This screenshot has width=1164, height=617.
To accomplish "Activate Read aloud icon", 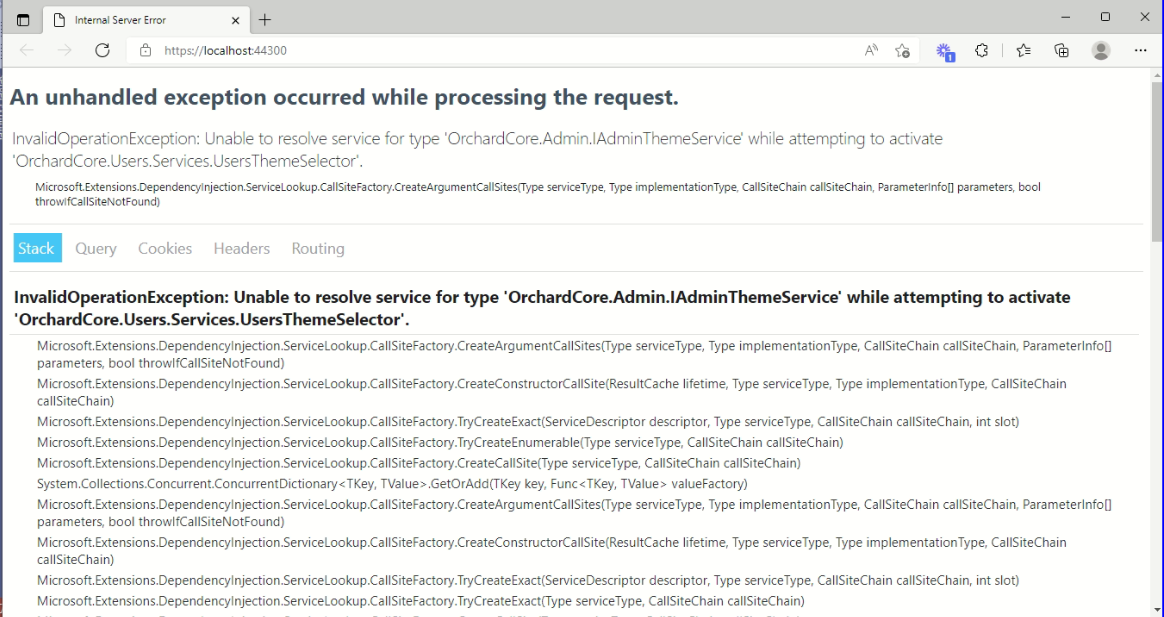I will pyautogui.click(x=872, y=50).
